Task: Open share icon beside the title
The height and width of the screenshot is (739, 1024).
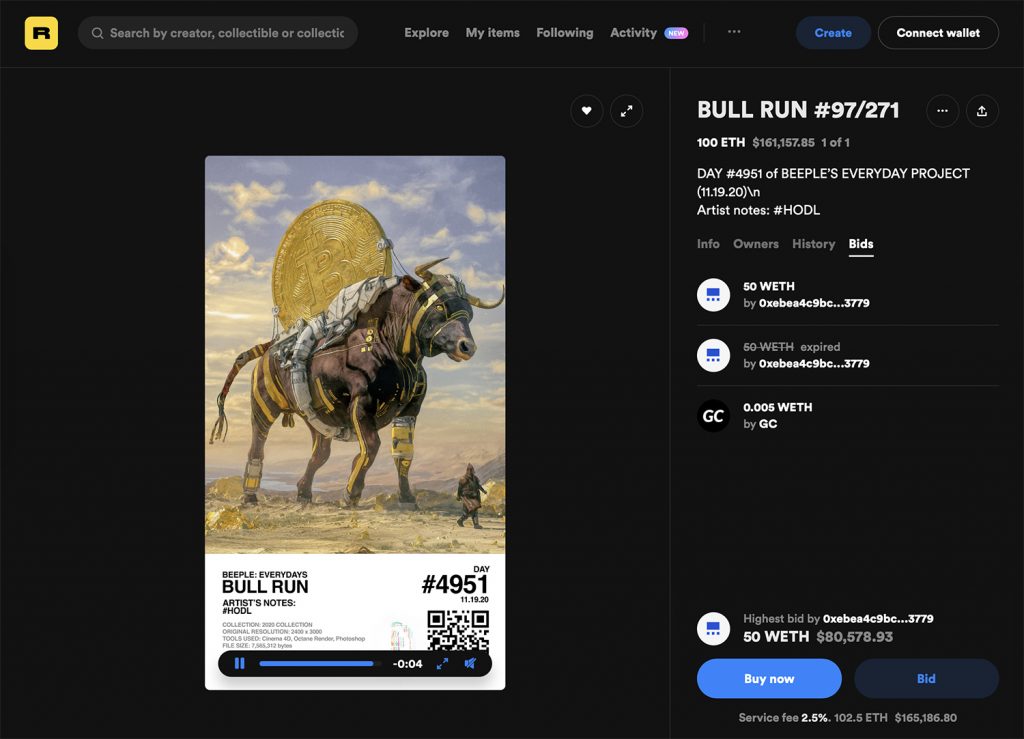Action: point(982,111)
